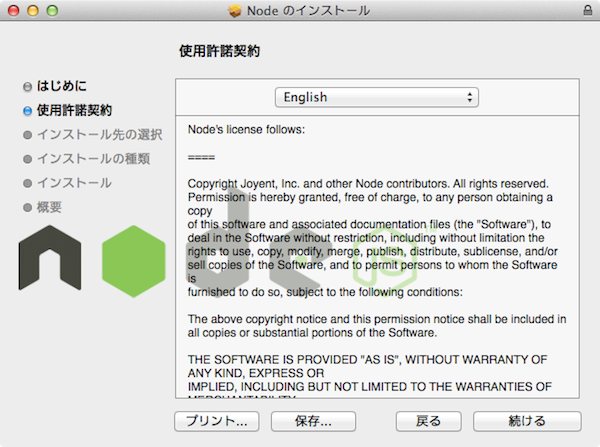Click the 'Copyright Joyent, Inc.' line

pos(368,184)
